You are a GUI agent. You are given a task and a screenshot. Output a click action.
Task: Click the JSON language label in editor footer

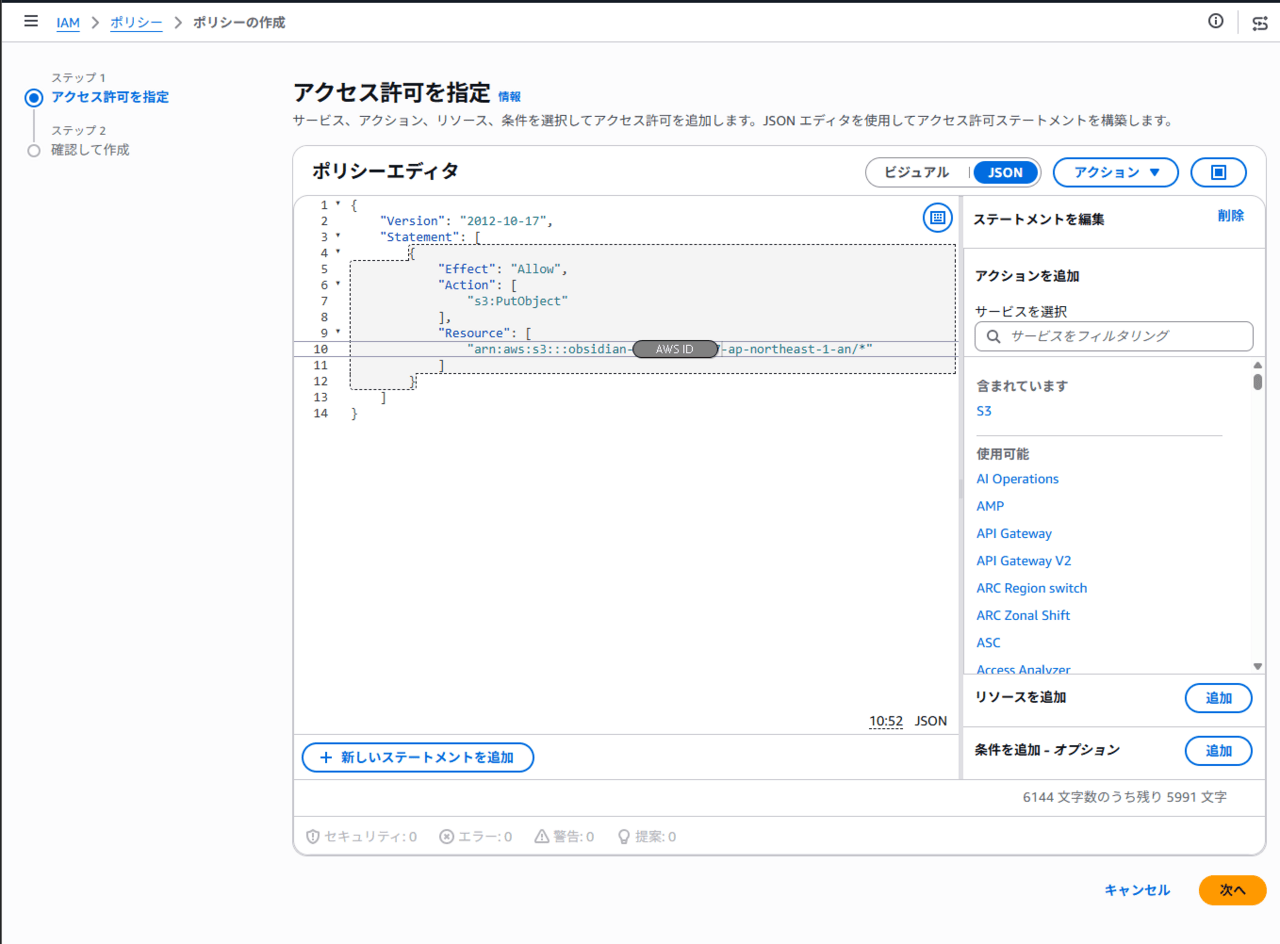[x=931, y=721]
